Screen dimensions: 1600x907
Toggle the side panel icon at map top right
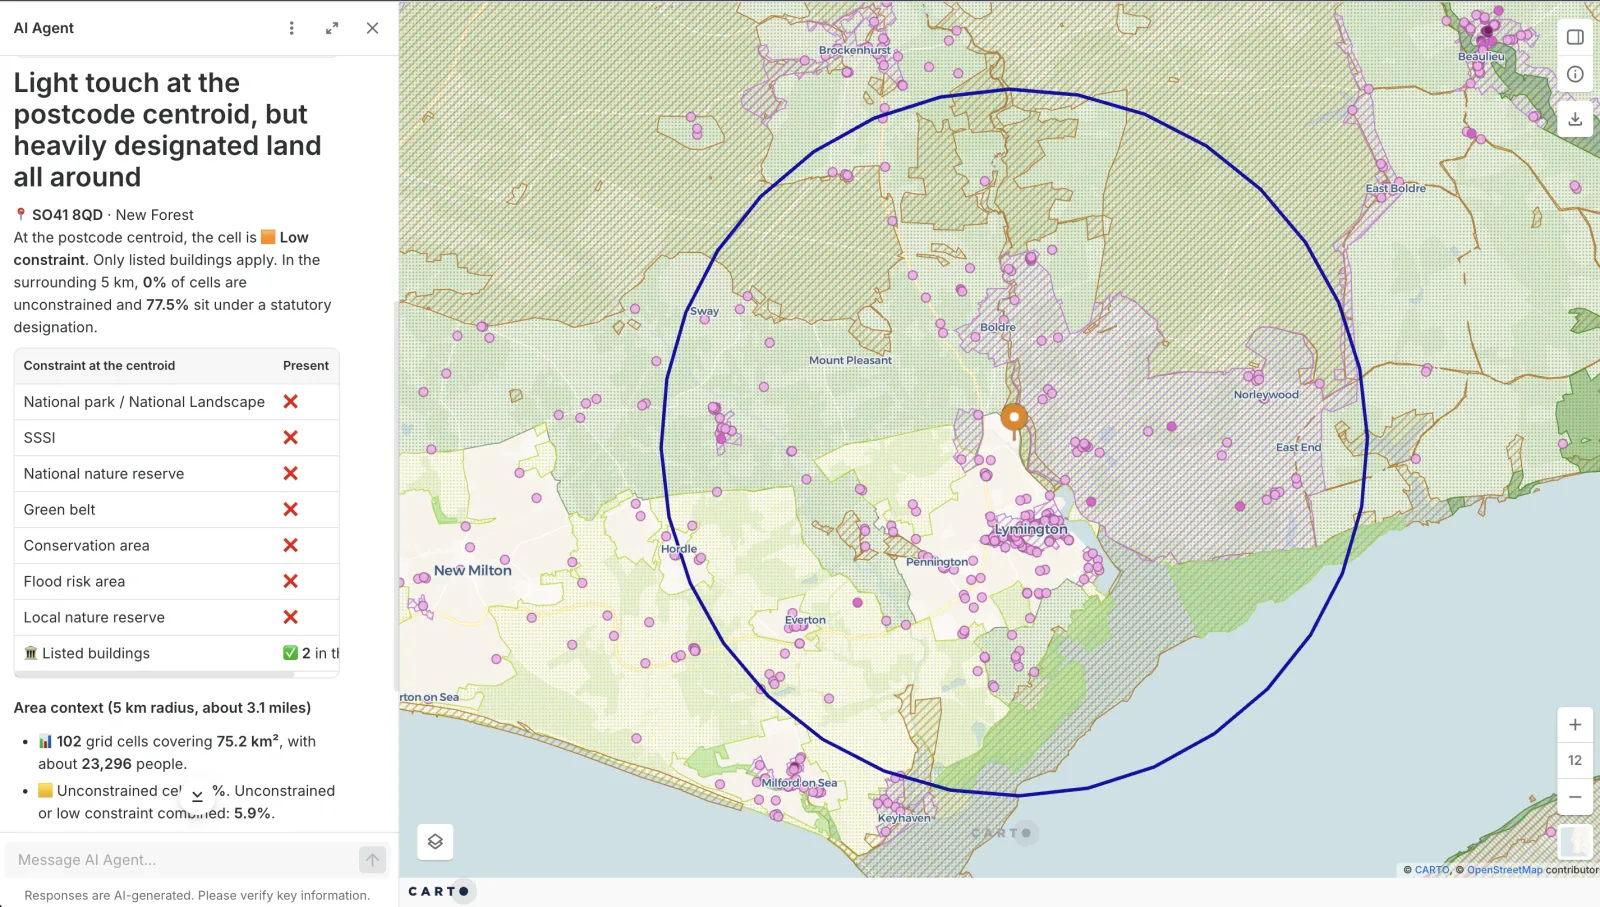coord(1575,37)
